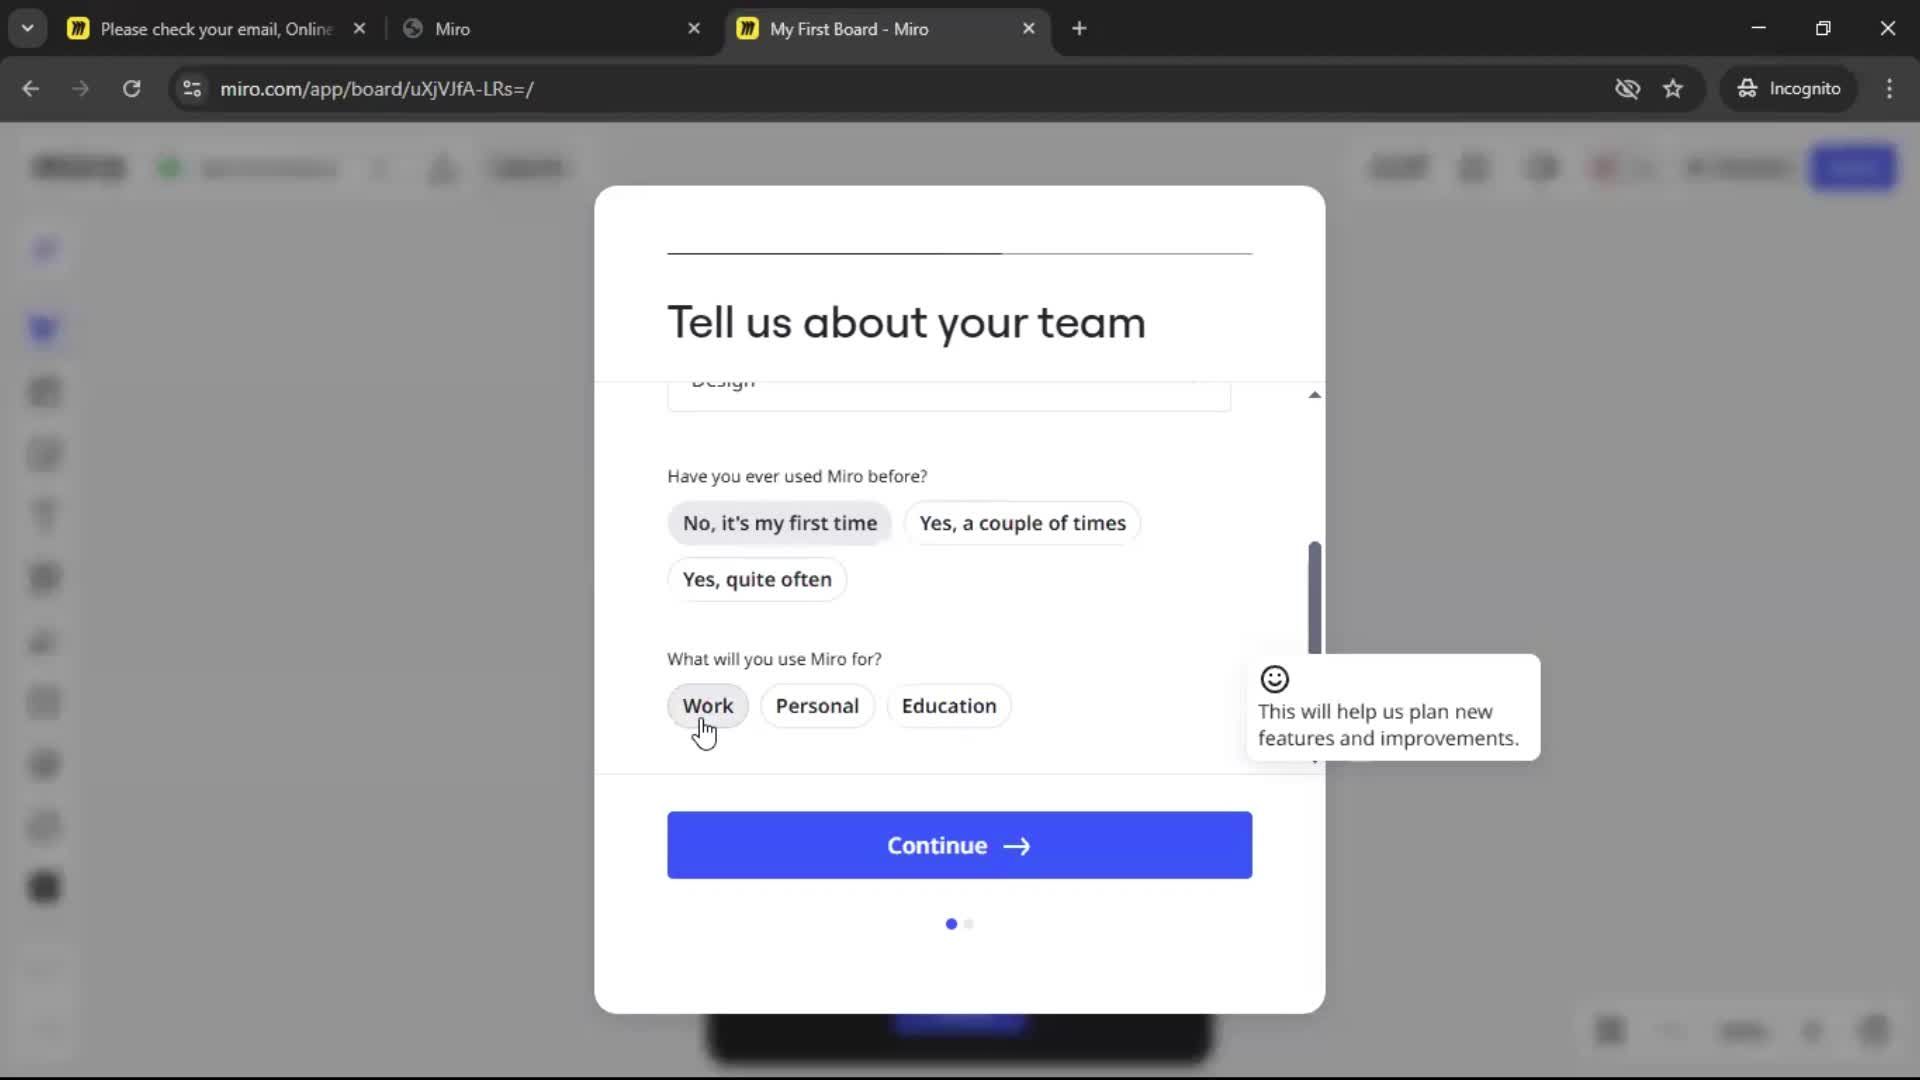Click the dialog scrollbar up arrow
Screen dimensions: 1920x1080
coord(1314,395)
